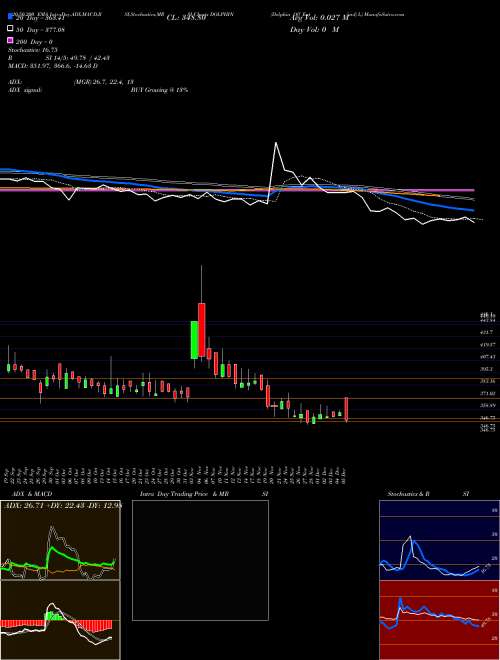Open the red RSI chart panel

439,620
